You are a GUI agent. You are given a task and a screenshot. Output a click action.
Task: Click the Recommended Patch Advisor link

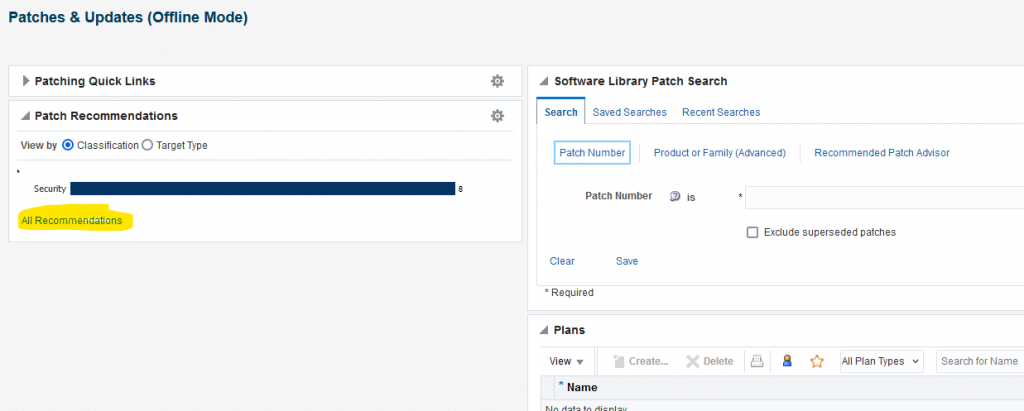point(881,153)
